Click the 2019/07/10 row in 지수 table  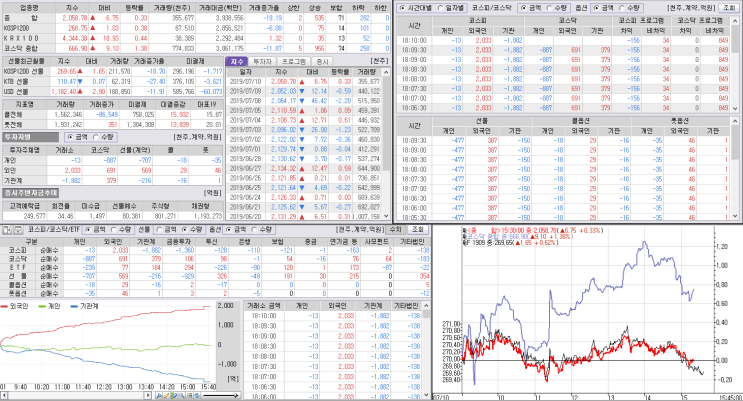pyautogui.click(x=304, y=82)
